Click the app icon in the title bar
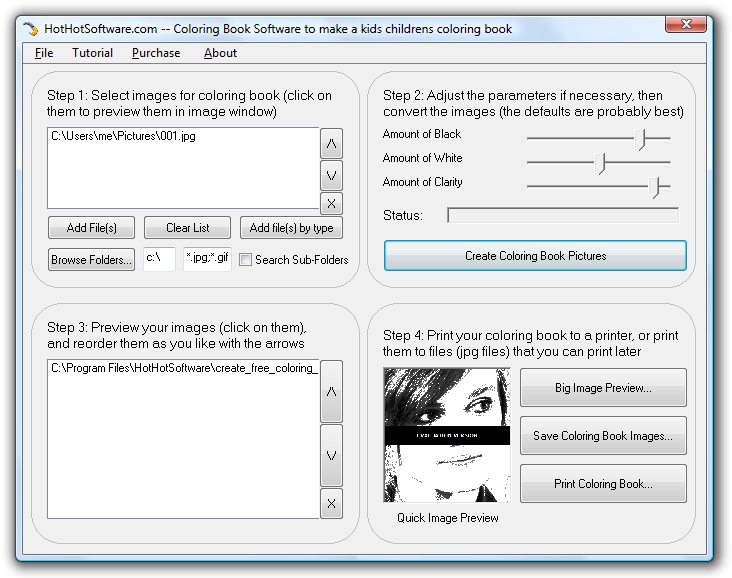The height and width of the screenshot is (578, 732). 31,29
